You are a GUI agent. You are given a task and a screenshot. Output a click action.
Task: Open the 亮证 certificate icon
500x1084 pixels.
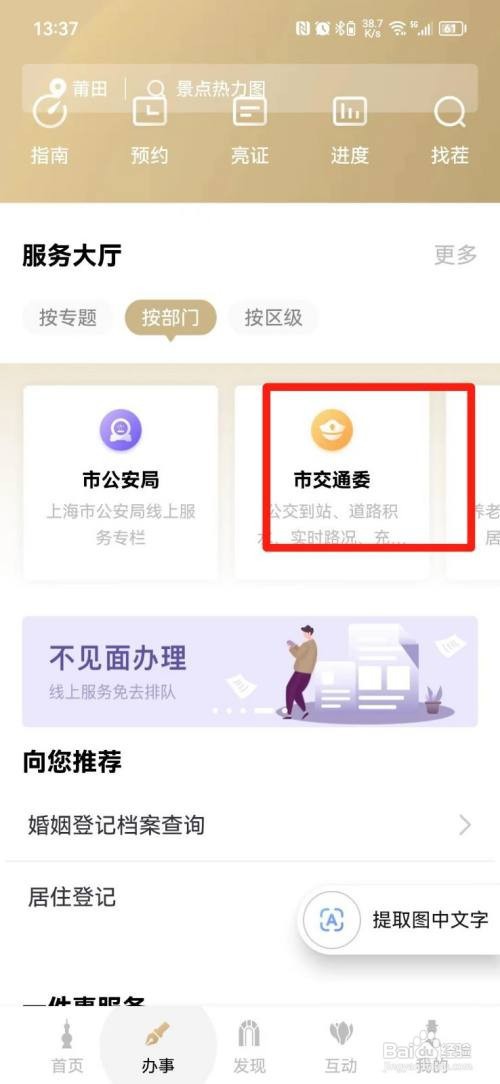coord(250,111)
